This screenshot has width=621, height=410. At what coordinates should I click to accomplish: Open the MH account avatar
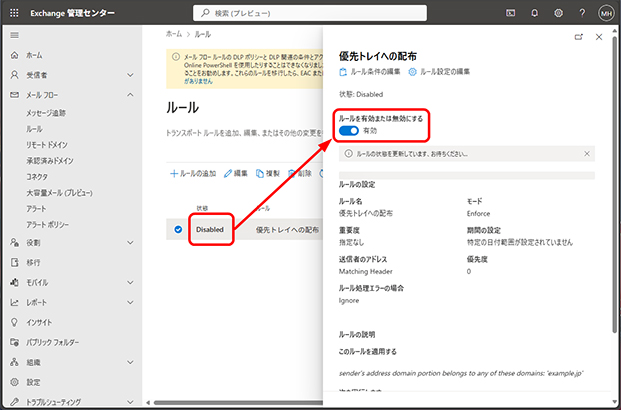click(606, 13)
